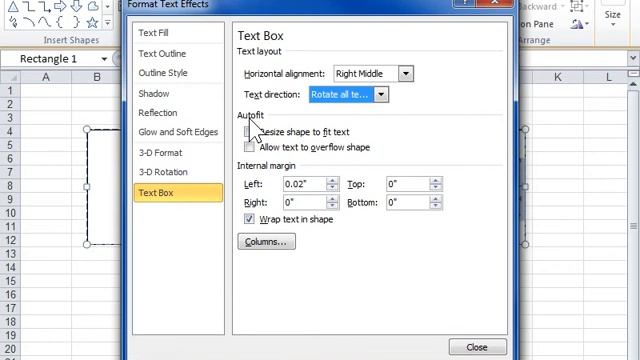Click the rectangle's middle-left sizing handle
The height and width of the screenshot is (360, 640).
pyautogui.click(x=87, y=187)
